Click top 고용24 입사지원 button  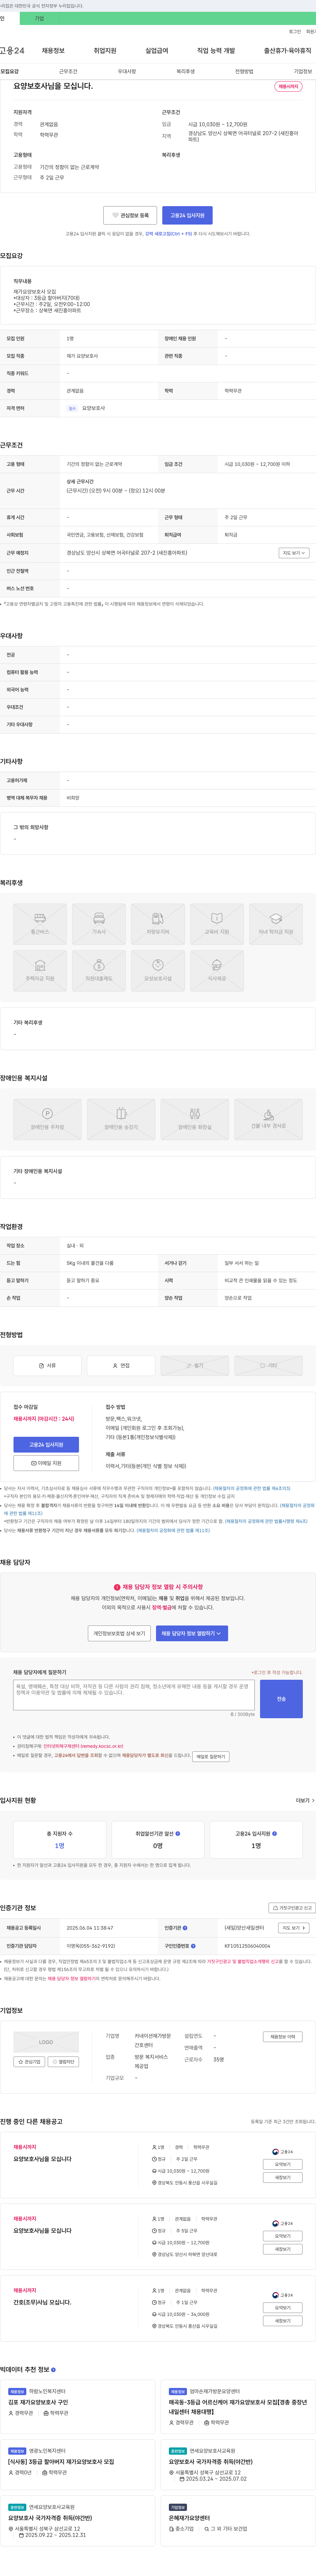187,215
